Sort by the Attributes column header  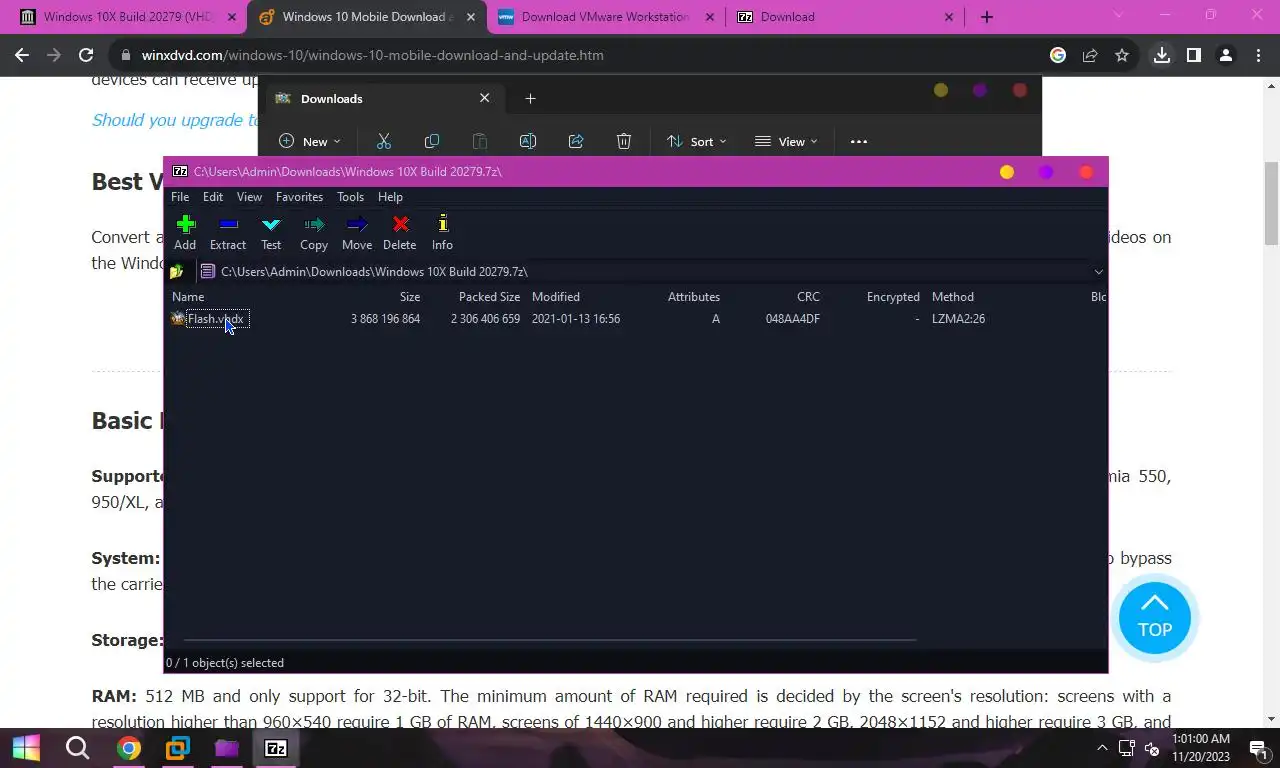point(694,297)
